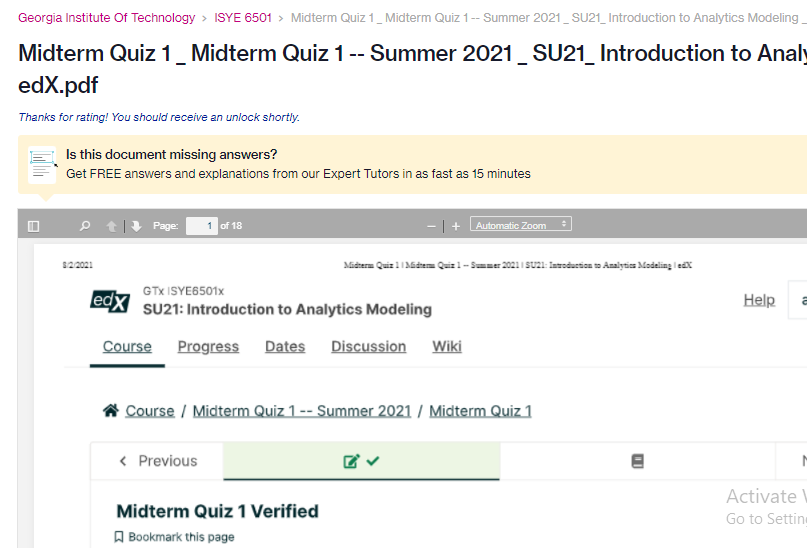Image resolution: width=807 pixels, height=548 pixels.
Task: Open the Midterm Quiz 1 -- Summer 2021 link
Action: tap(302, 411)
